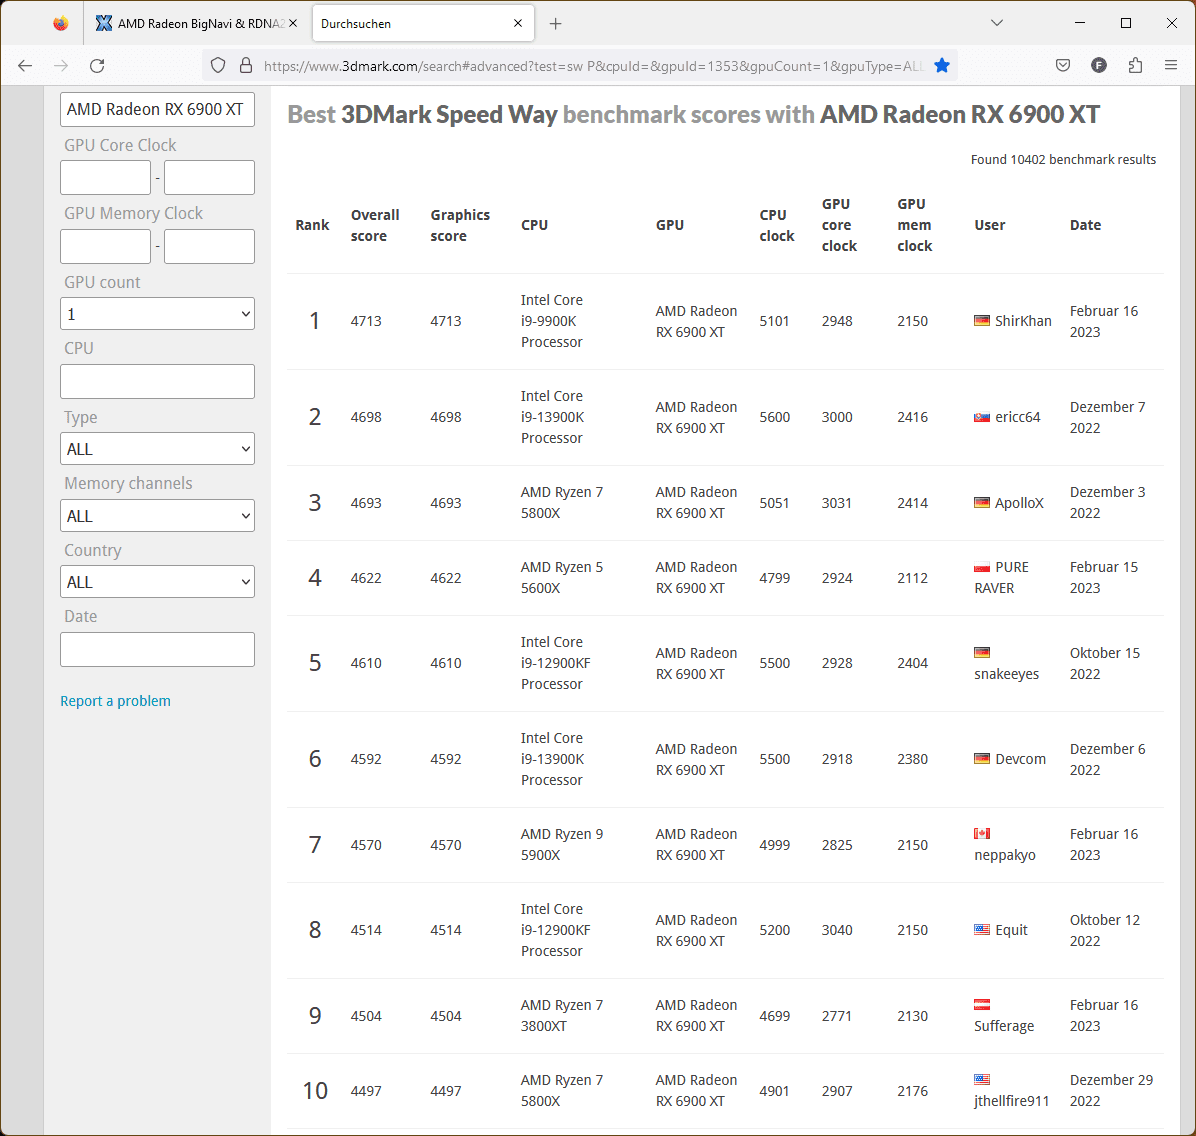Click Austrian flag above Sufferage
This screenshot has width=1196, height=1136.
pos(982,1004)
